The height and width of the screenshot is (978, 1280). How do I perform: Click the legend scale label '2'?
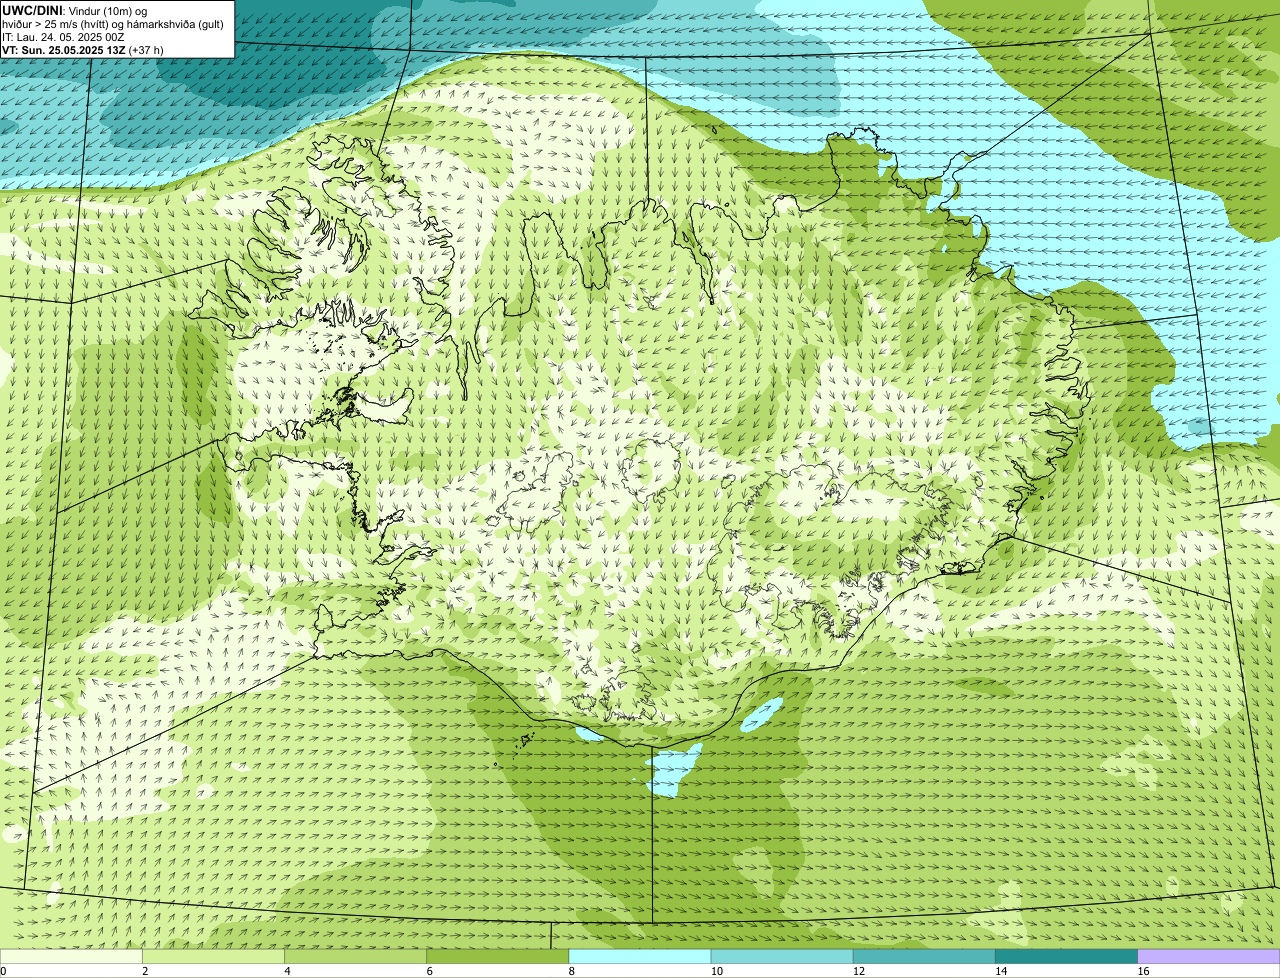click(x=145, y=971)
